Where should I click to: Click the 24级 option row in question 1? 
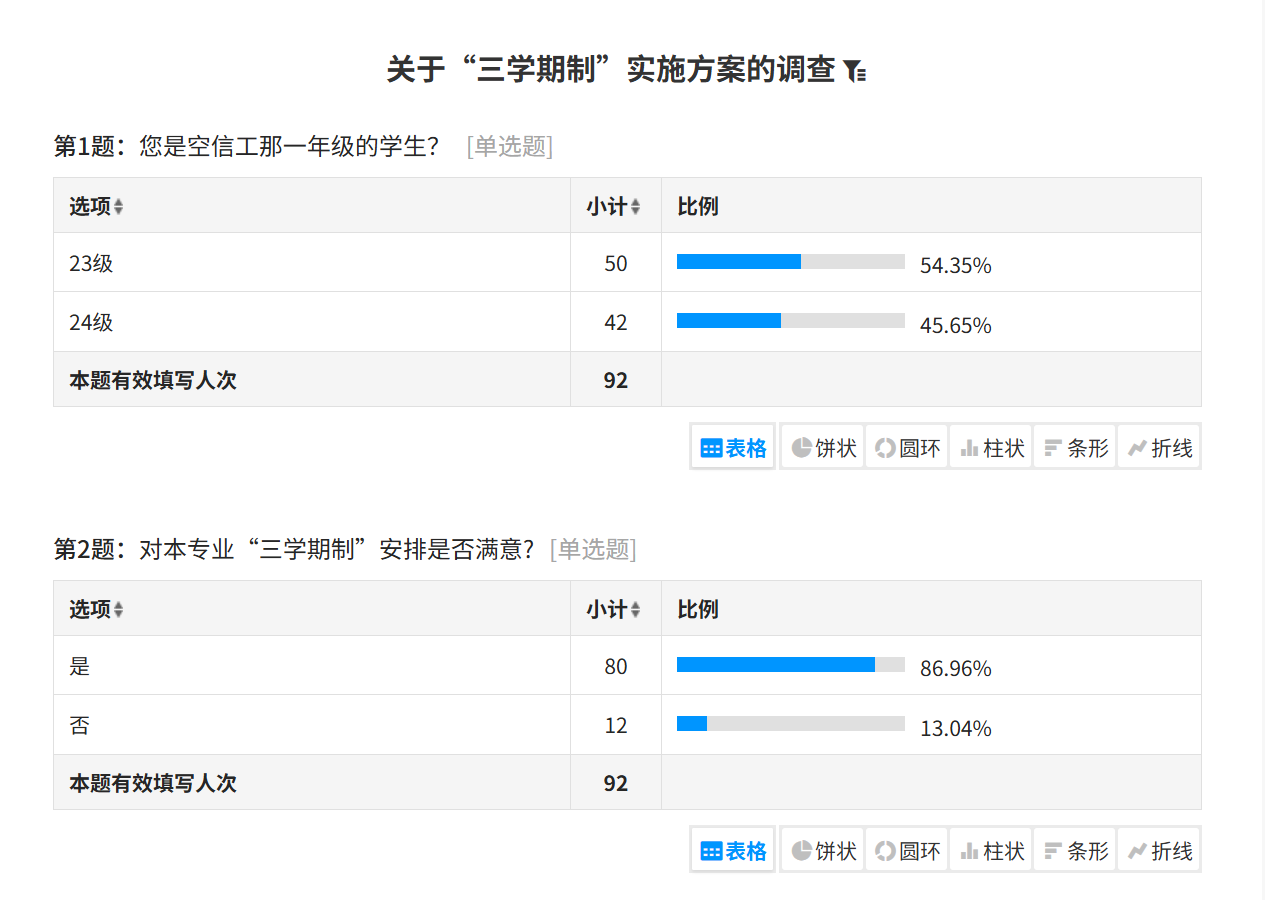(x=627, y=322)
